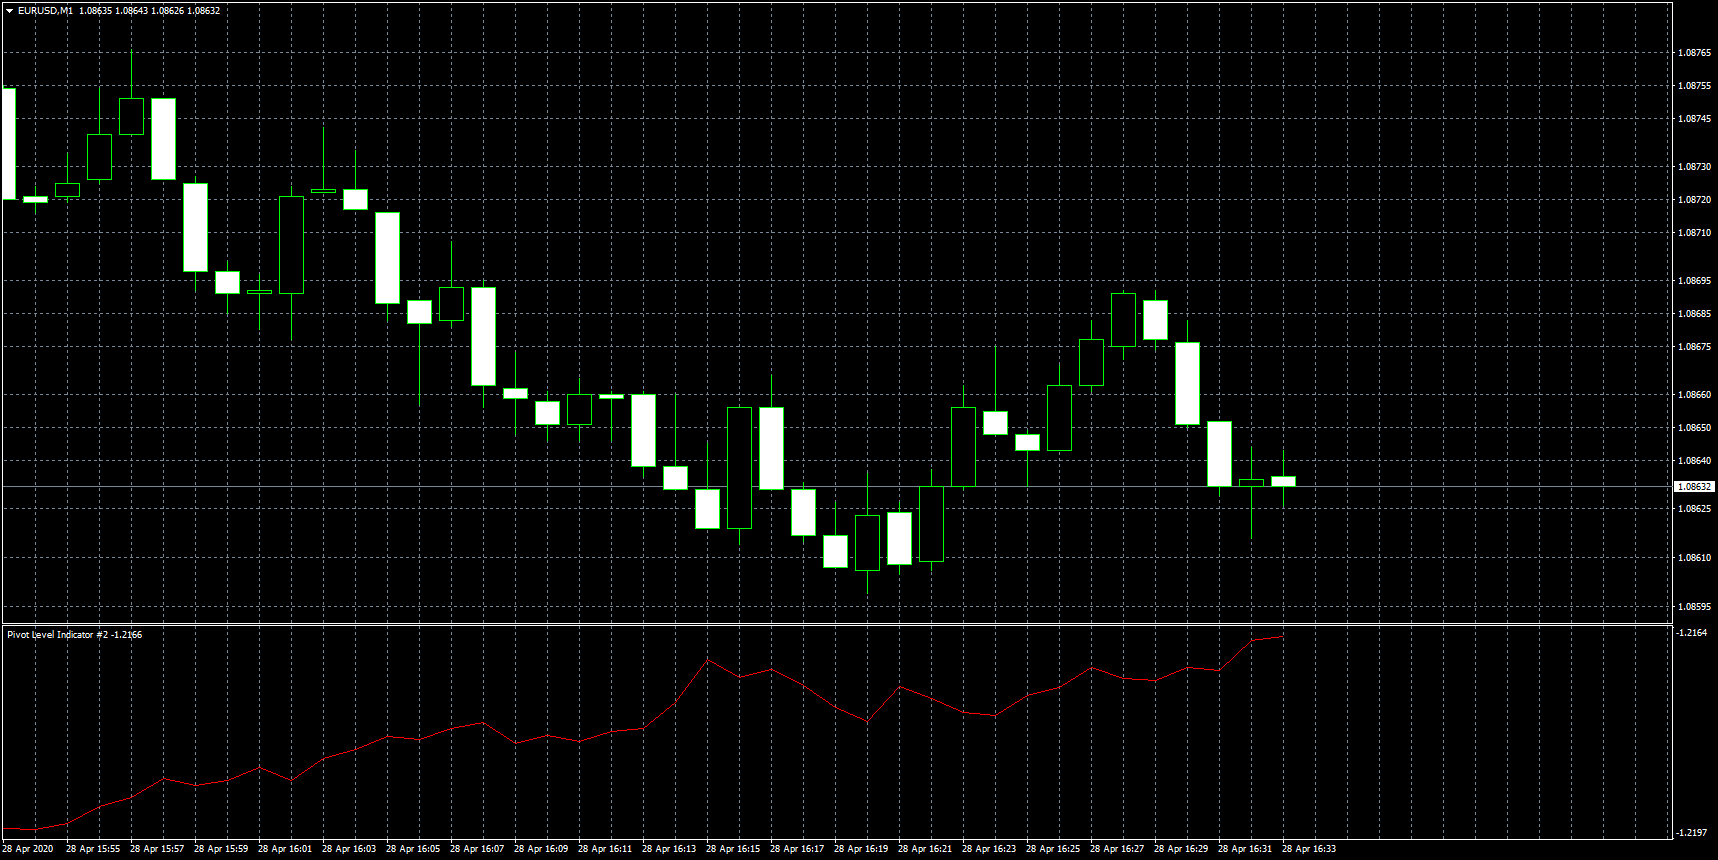
Task: Click the EURUSD,M1 symbol title text
Action: click(x=45, y=11)
